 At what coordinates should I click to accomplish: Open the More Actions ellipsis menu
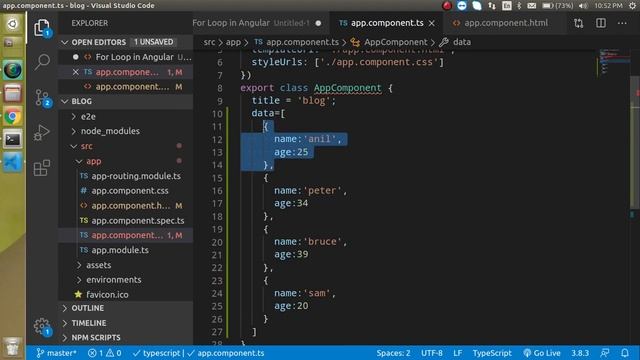click(622, 23)
